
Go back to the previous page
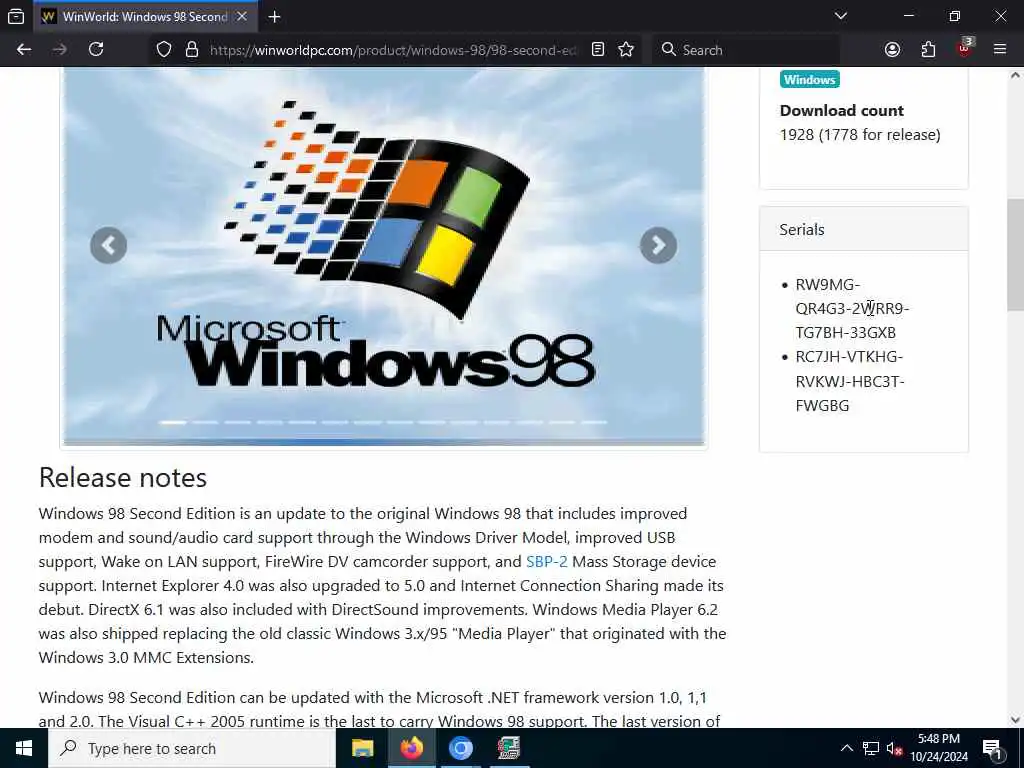tap(24, 50)
